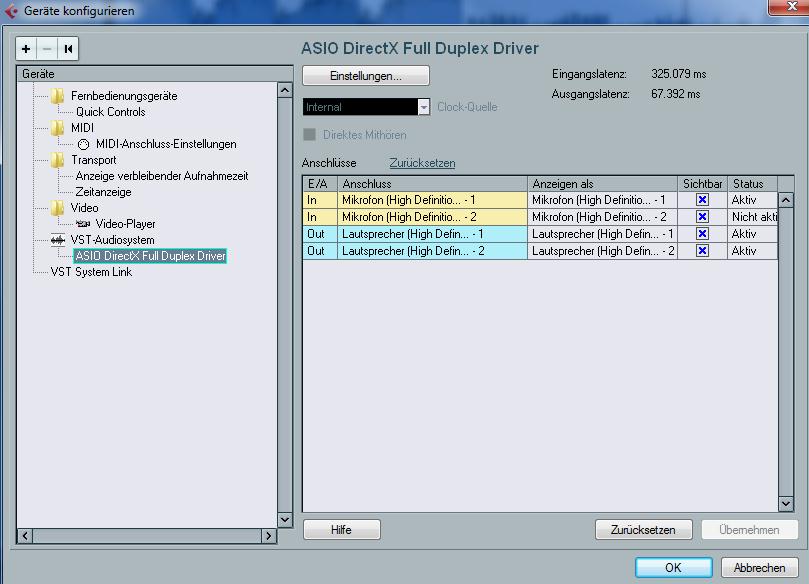Uncheck Sichtbar for Mikrofon - 2

click(x=702, y=217)
